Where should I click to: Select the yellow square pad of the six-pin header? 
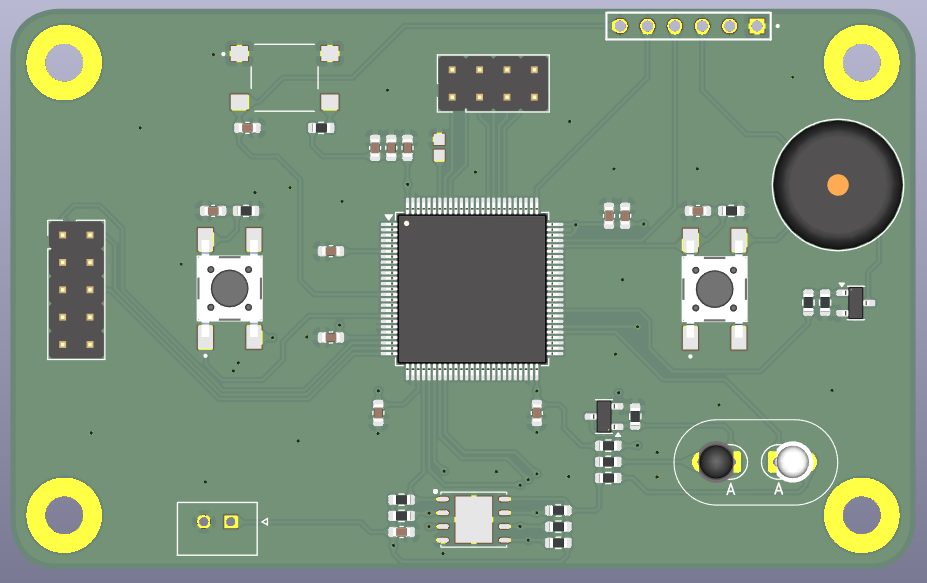(x=757, y=26)
